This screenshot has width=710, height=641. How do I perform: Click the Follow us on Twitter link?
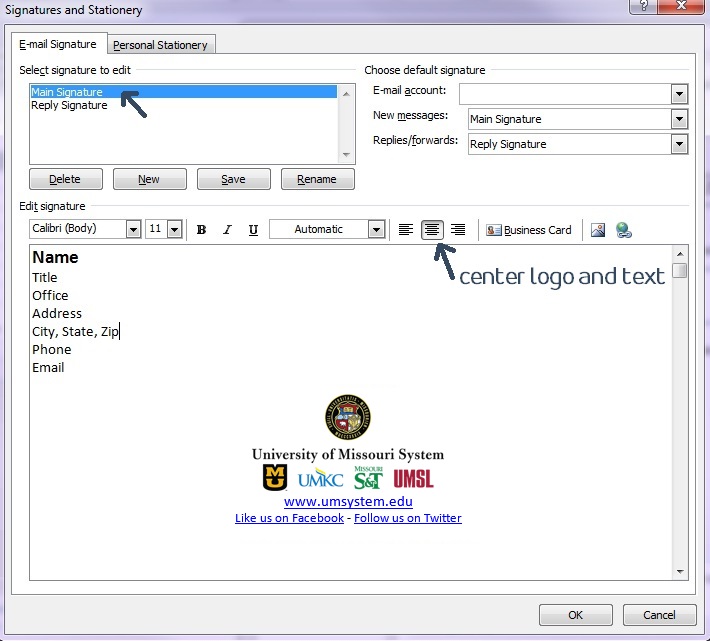tap(408, 518)
